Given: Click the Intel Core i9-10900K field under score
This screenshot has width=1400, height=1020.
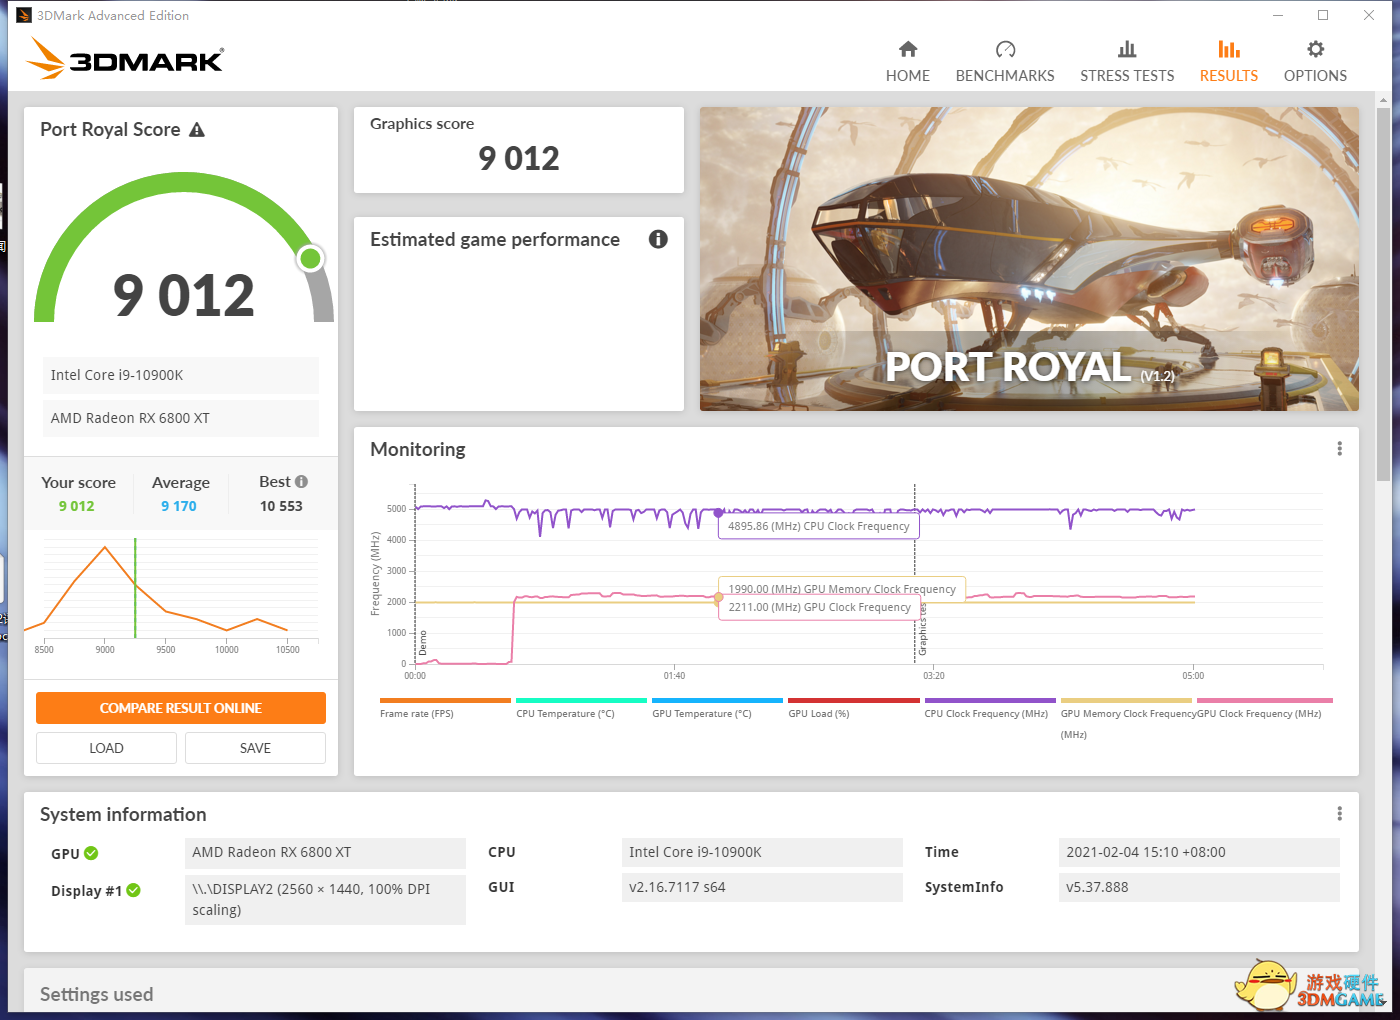Looking at the screenshot, I should (x=181, y=375).
